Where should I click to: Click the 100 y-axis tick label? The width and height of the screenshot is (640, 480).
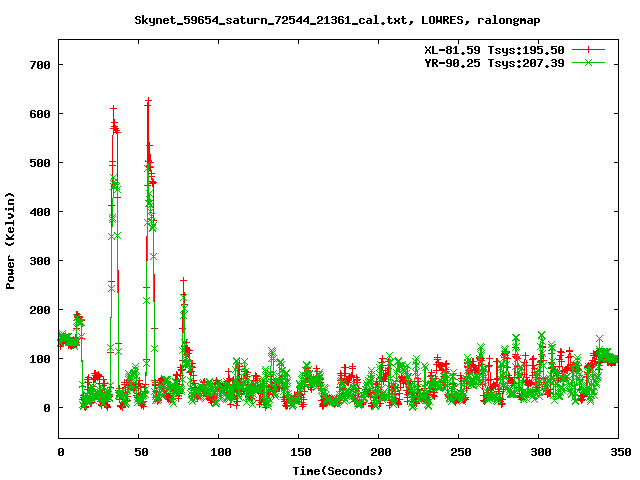[x=40, y=359]
